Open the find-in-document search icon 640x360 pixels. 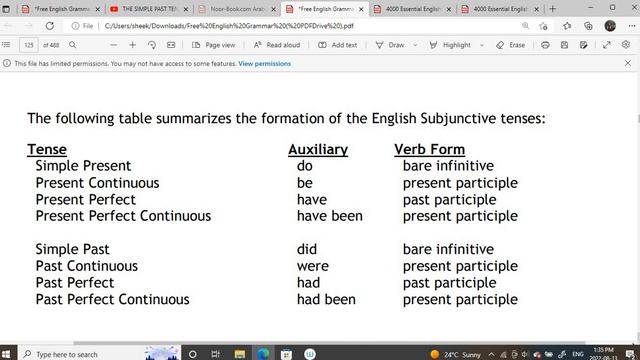point(72,45)
